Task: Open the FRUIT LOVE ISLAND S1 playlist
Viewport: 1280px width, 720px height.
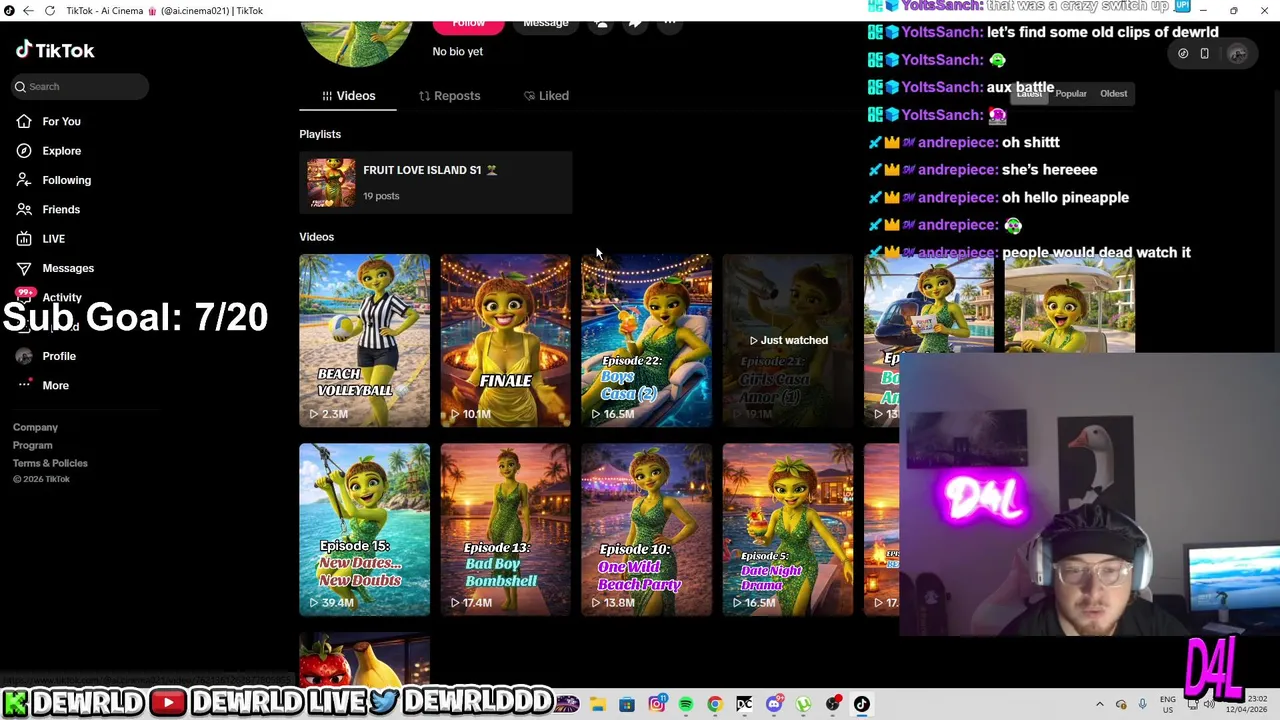Action: pyautogui.click(x=435, y=182)
